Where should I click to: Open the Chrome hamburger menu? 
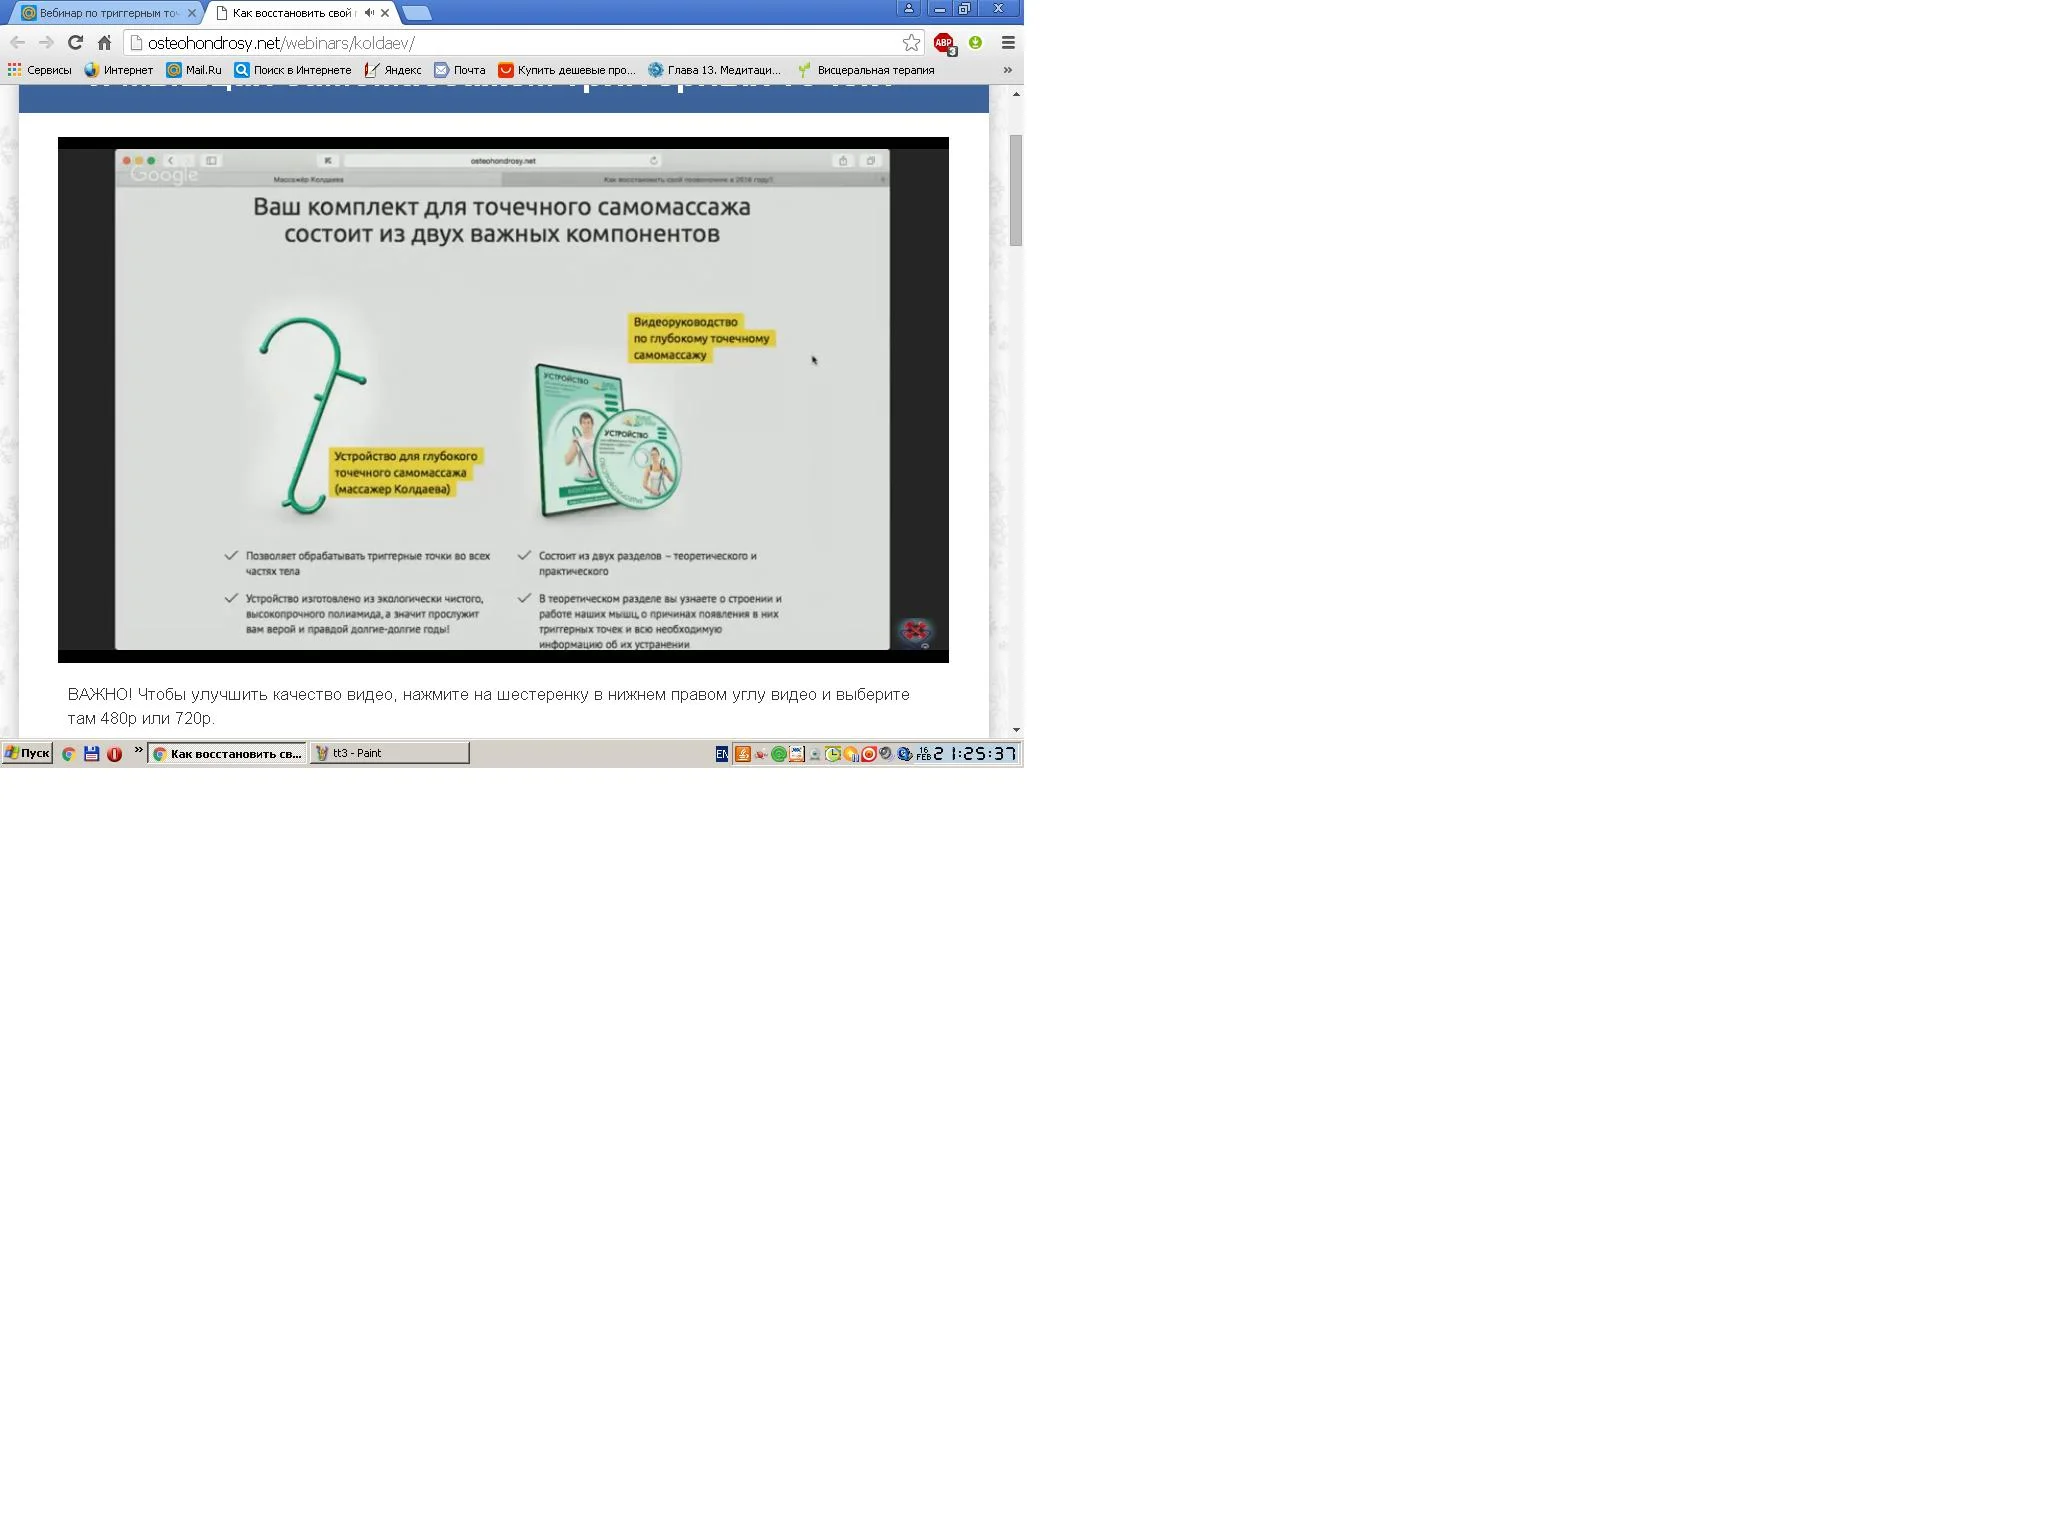pyautogui.click(x=1008, y=43)
